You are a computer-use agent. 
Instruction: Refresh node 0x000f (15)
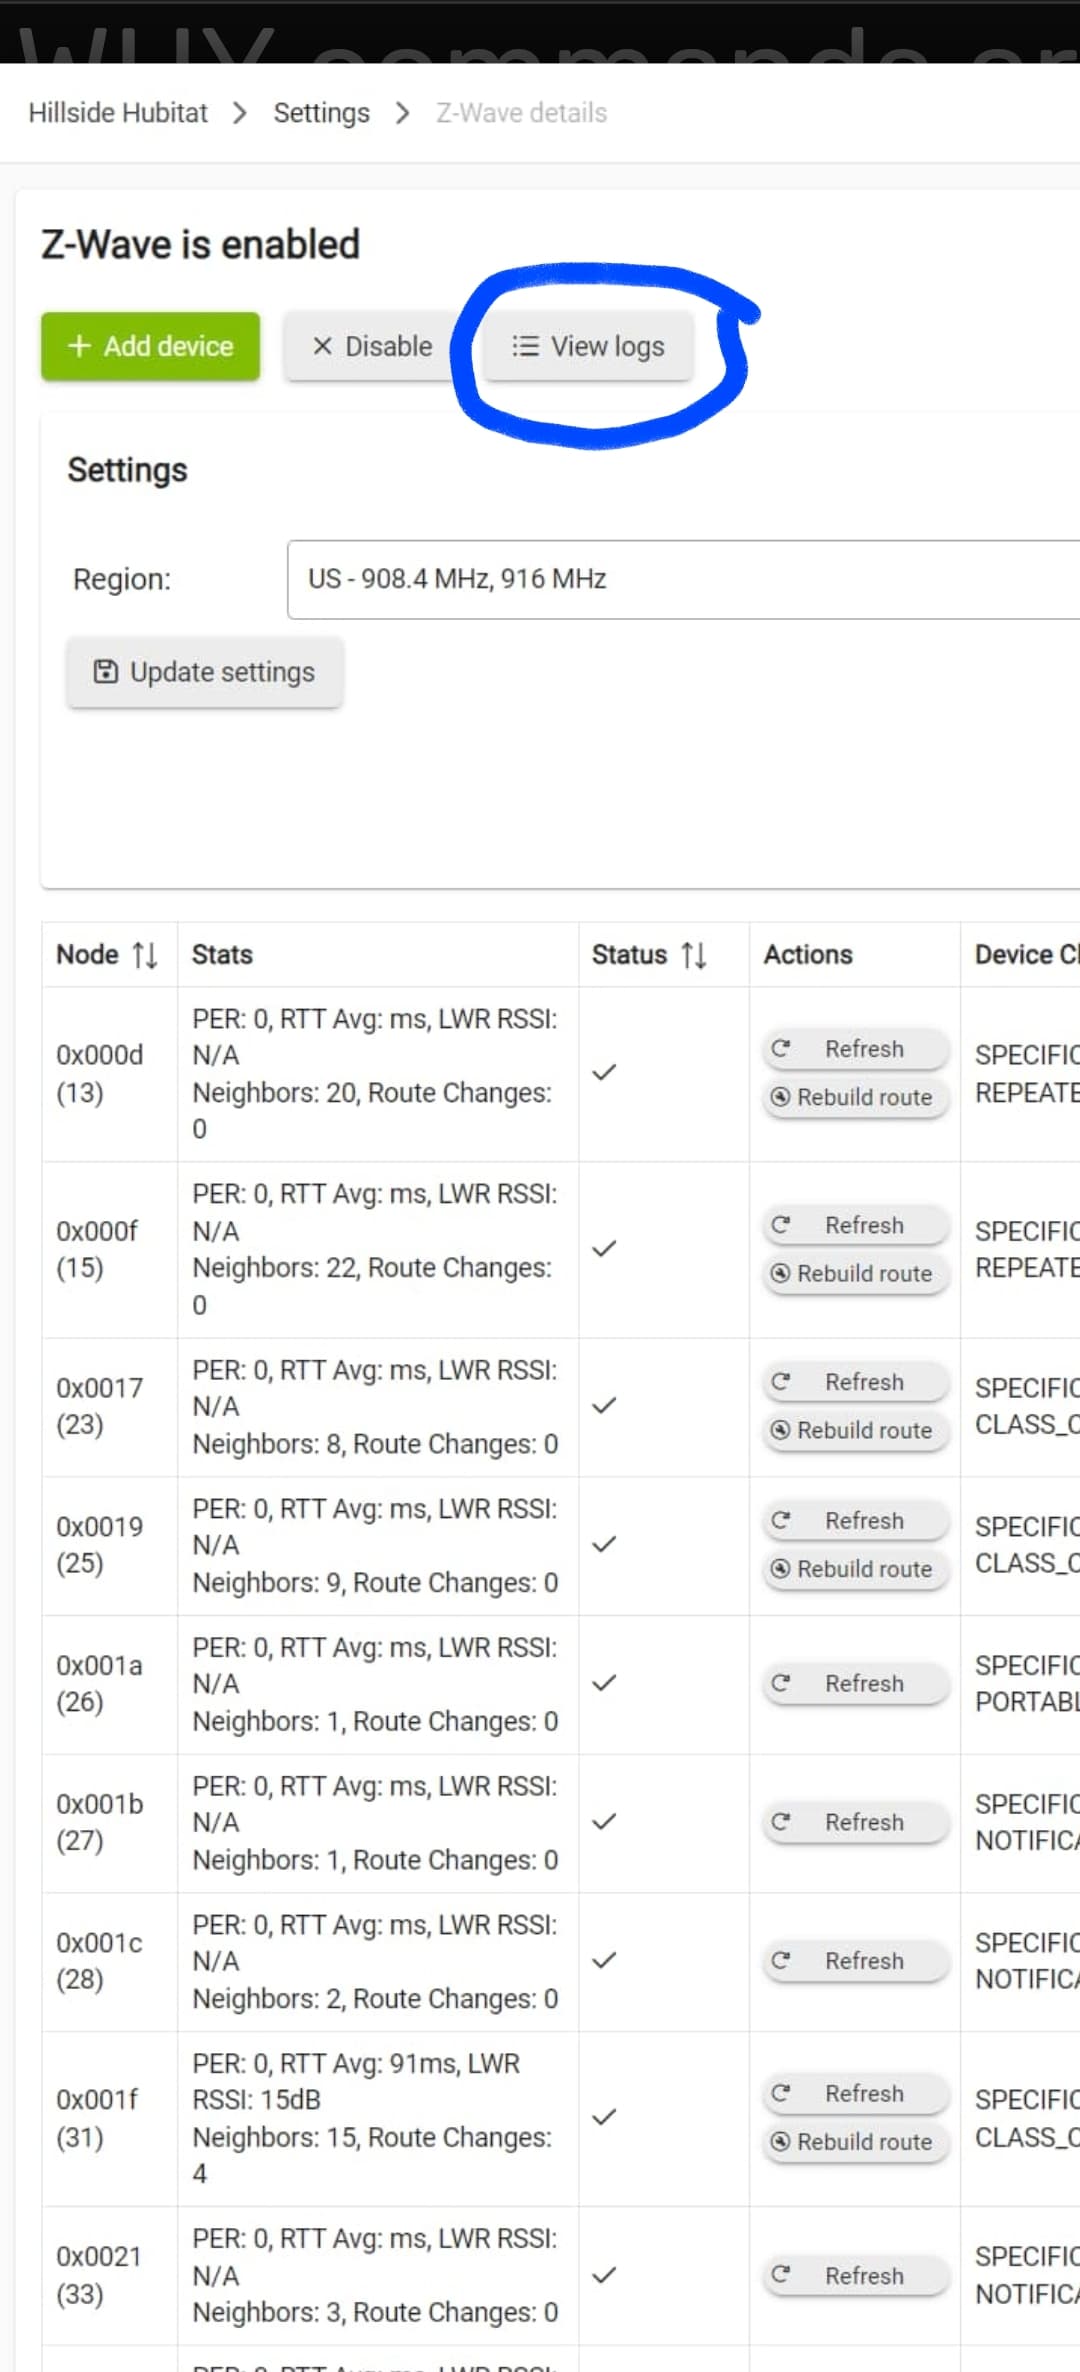click(x=856, y=1225)
